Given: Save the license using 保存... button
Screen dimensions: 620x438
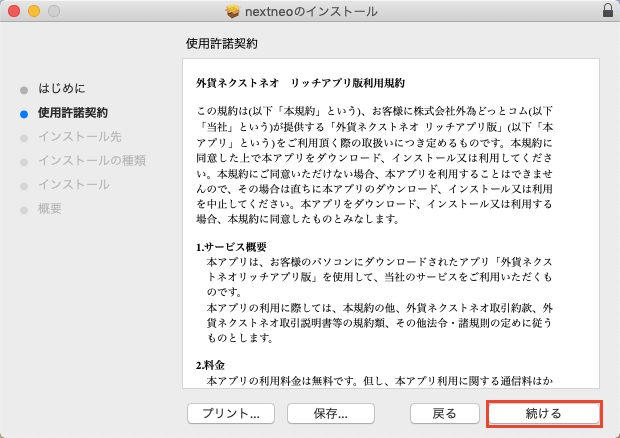Looking at the screenshot, I should tap(330, 413).
